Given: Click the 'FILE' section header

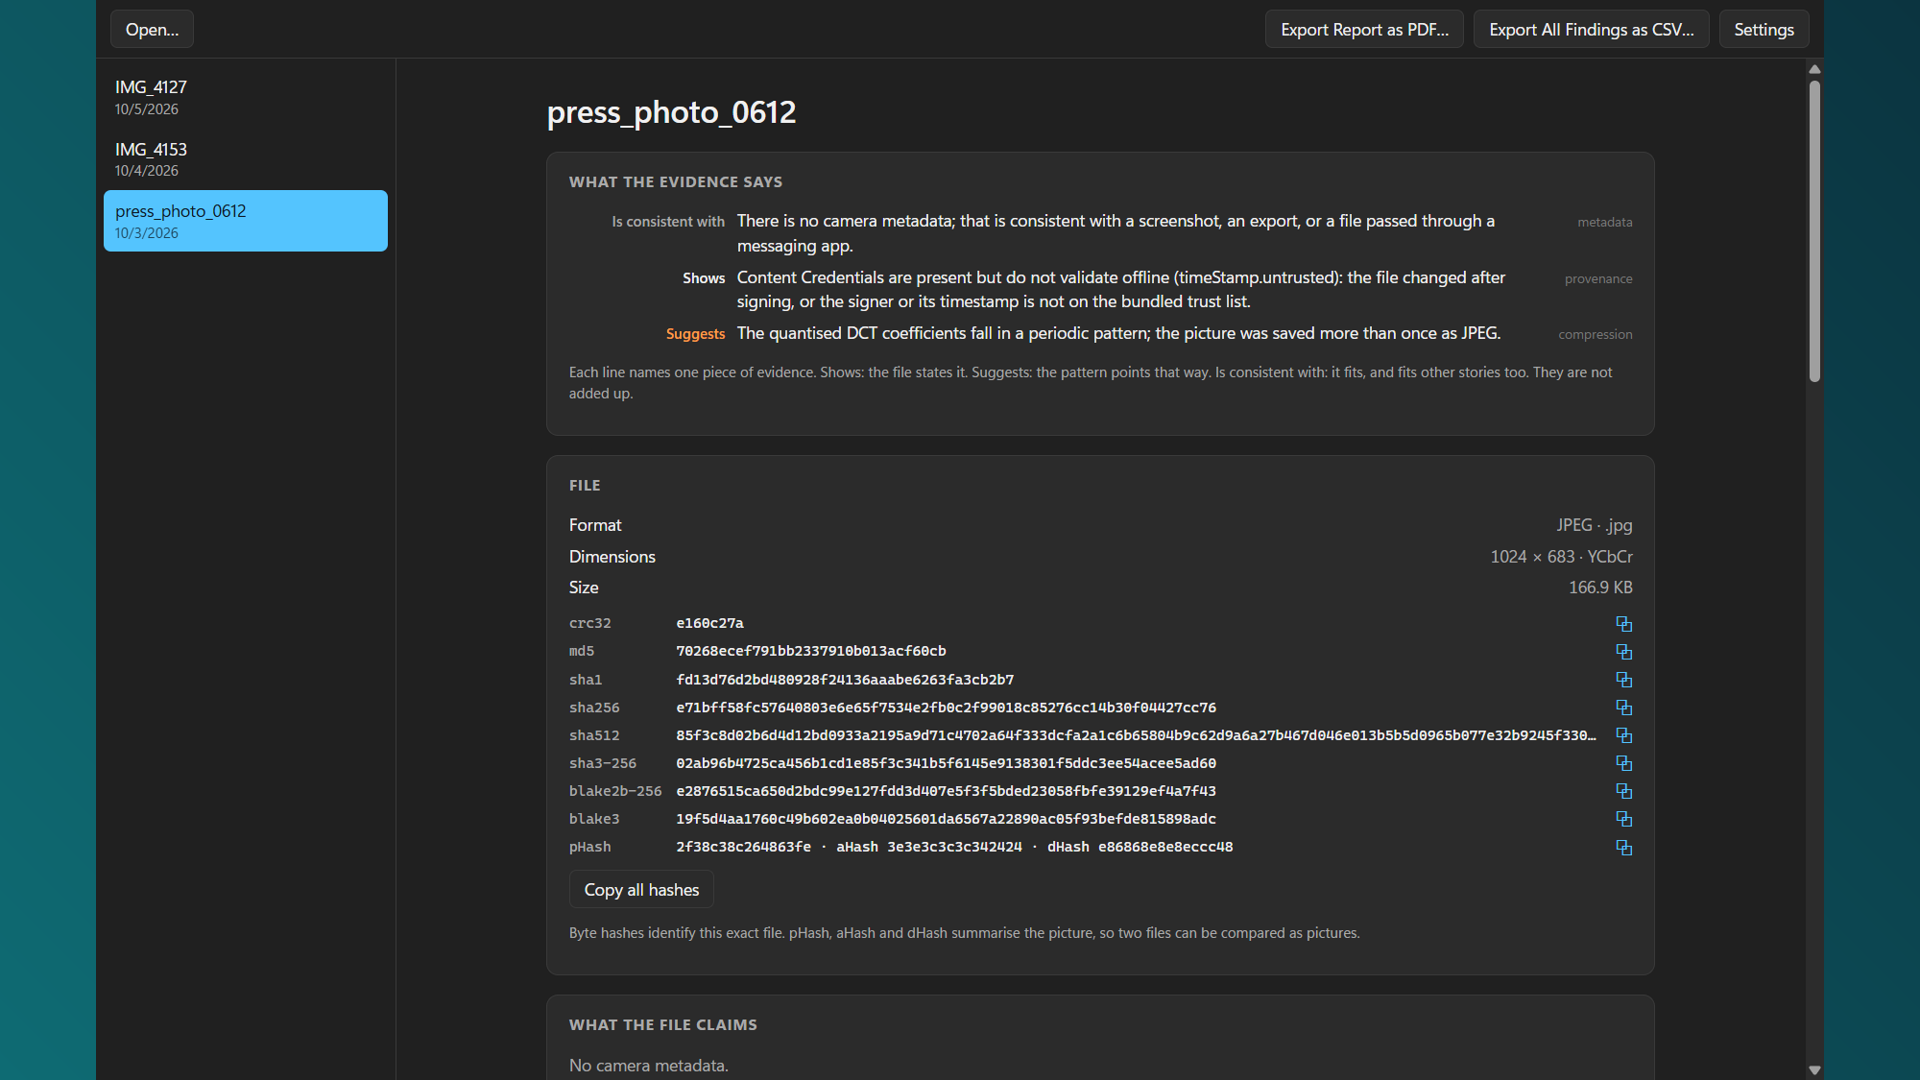Looking at the screenshot, I should (585, 485).
